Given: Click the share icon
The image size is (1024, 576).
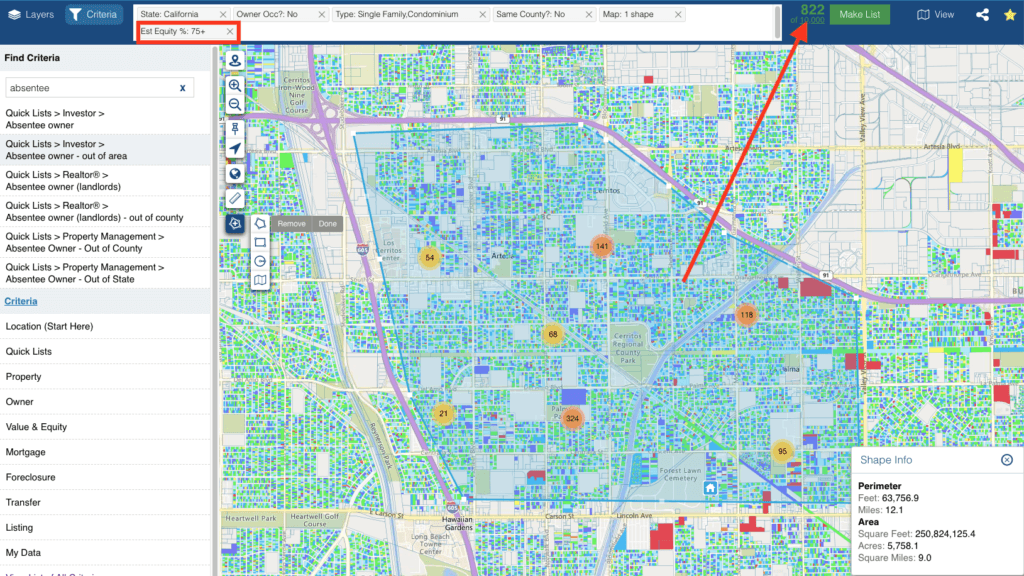Looking at the screenshot, I should 982,14.
